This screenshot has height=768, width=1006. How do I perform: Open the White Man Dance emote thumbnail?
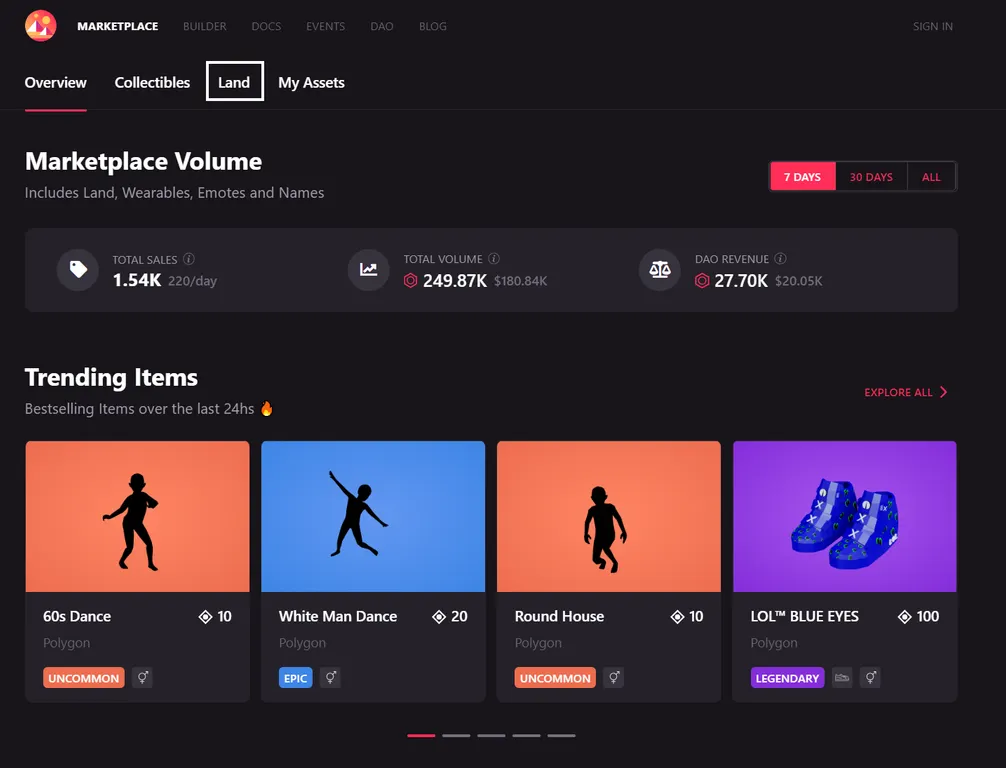coord(373,516)
